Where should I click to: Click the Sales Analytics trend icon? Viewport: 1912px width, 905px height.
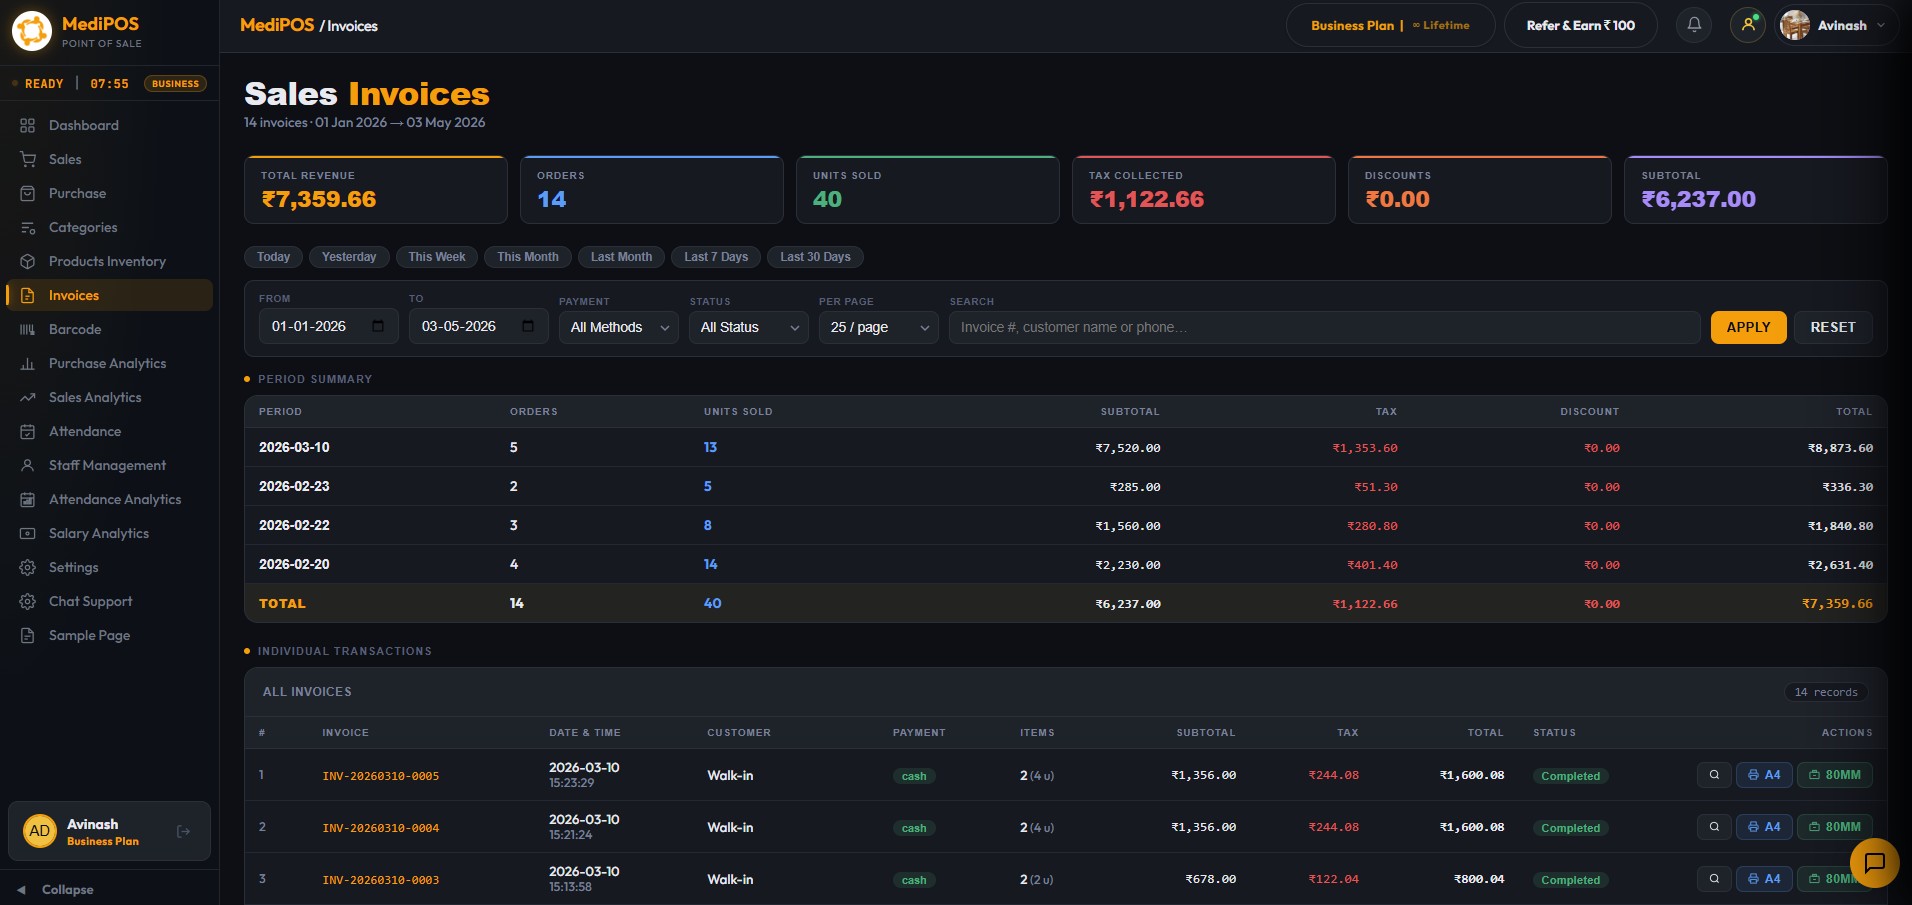click(x=28, y=397)
